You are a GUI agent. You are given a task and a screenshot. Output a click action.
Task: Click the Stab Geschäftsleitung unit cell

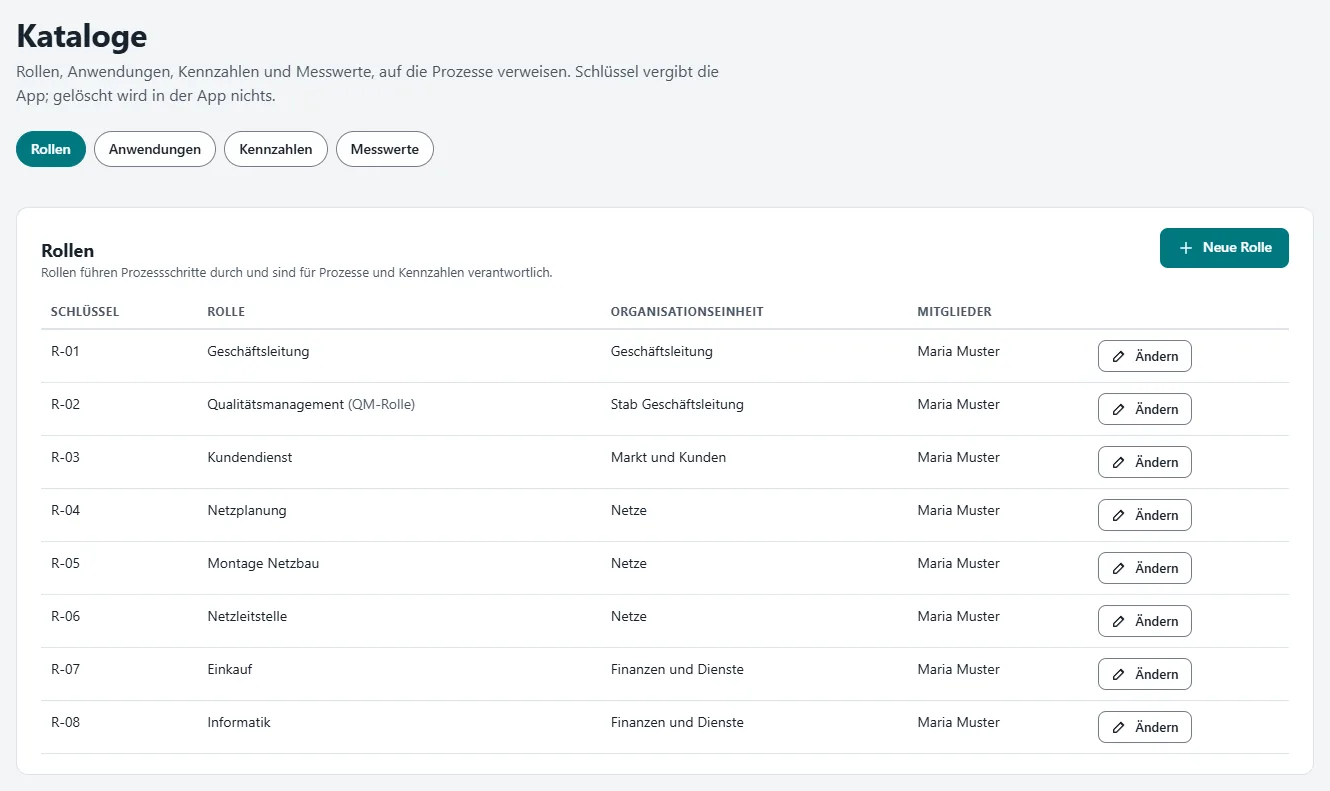(x=677, y=404)
